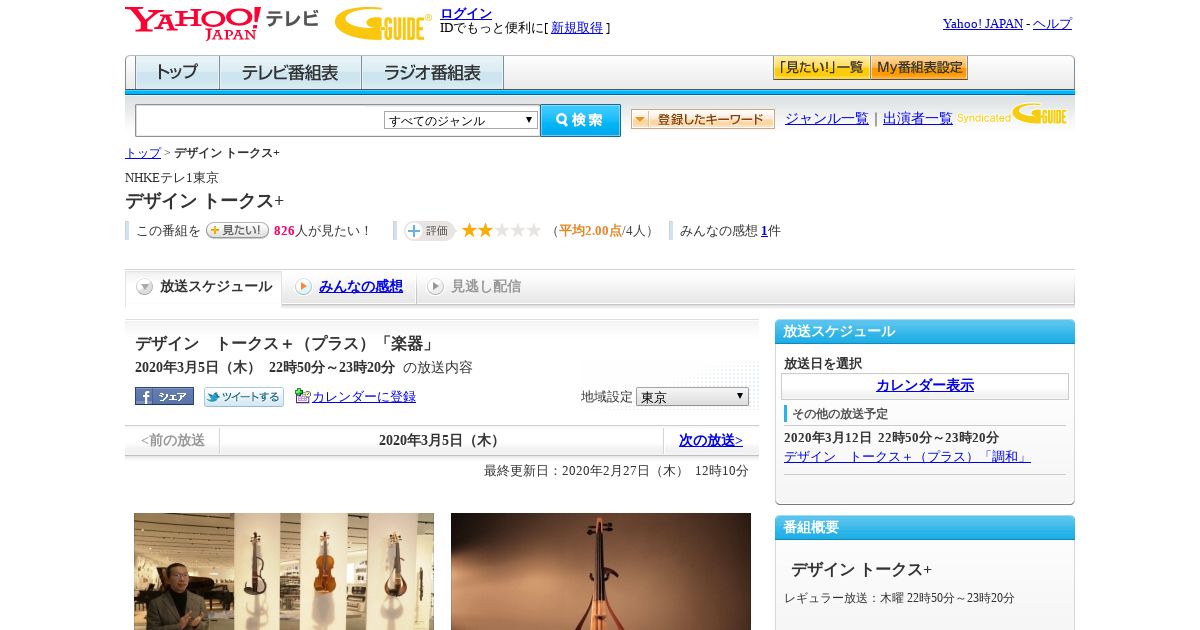1200x630 pixels.
Task: Go to 次の放送 link
Action: [711, 440]
